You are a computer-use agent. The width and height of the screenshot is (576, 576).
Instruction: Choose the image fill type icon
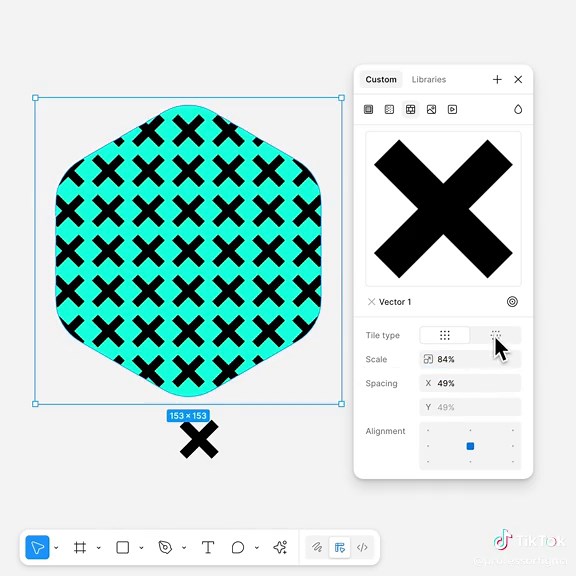point(431,109)
